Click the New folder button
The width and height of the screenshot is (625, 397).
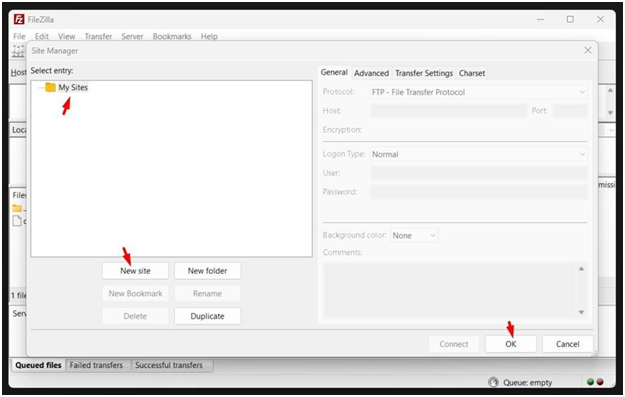207,271
